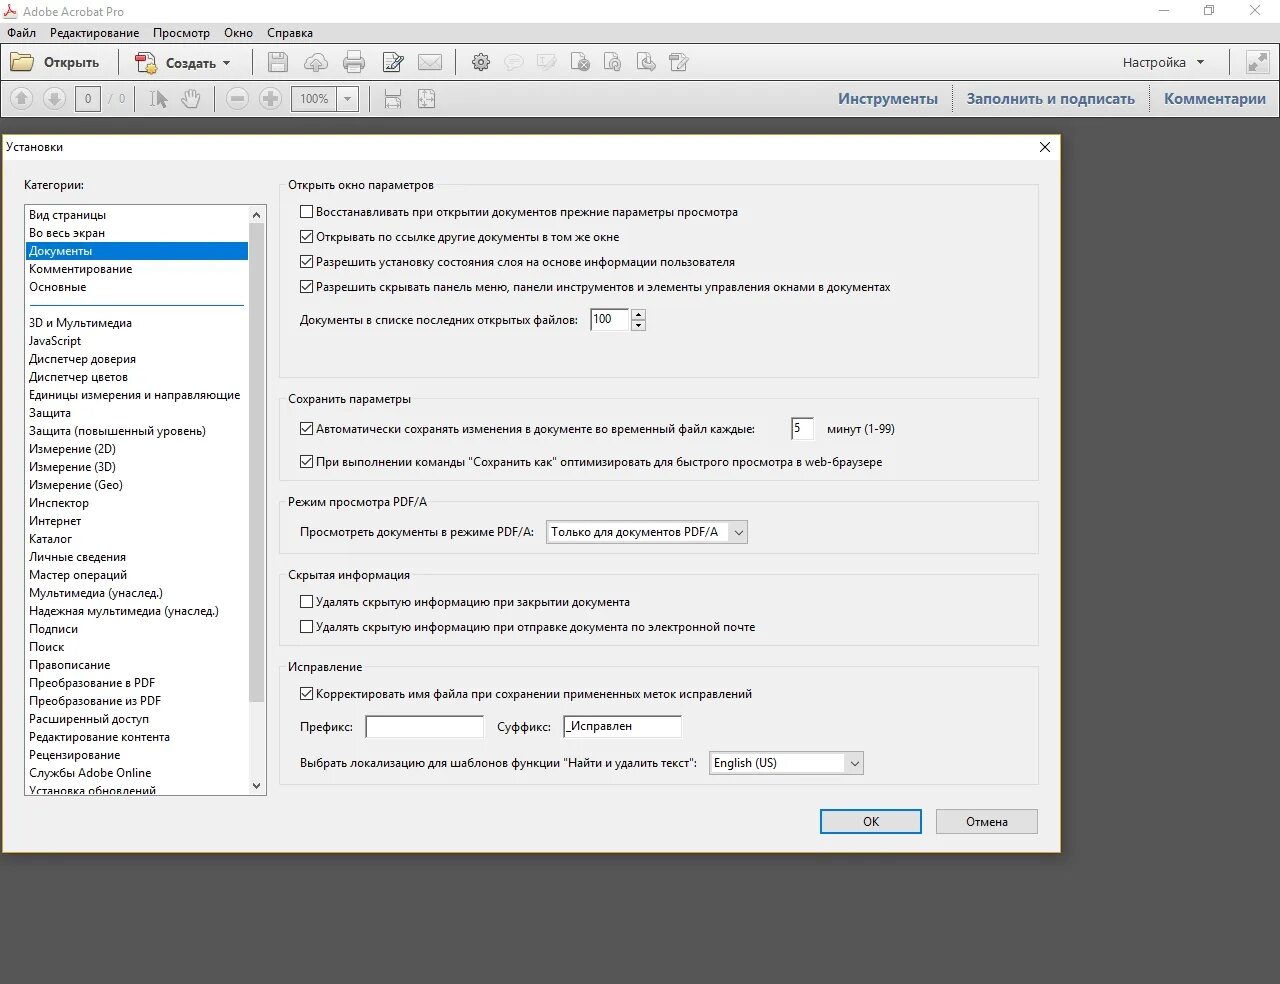Viewport: 1280px width, 984px height.
Task: Toggle optimize for fast web view checkbox
Action: (x=307, y=462)
